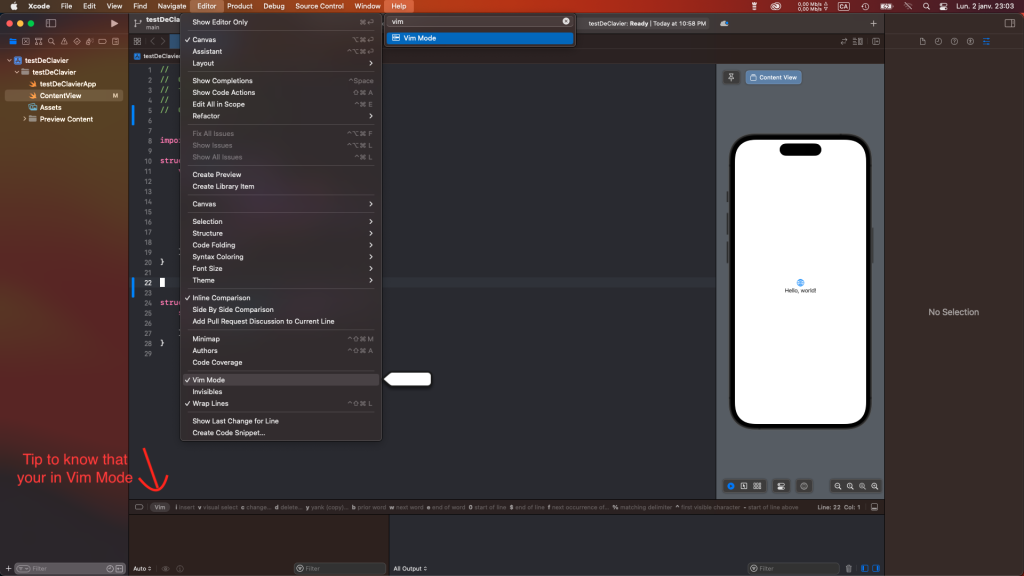Show the File inspector

click(x=923, y=42)
